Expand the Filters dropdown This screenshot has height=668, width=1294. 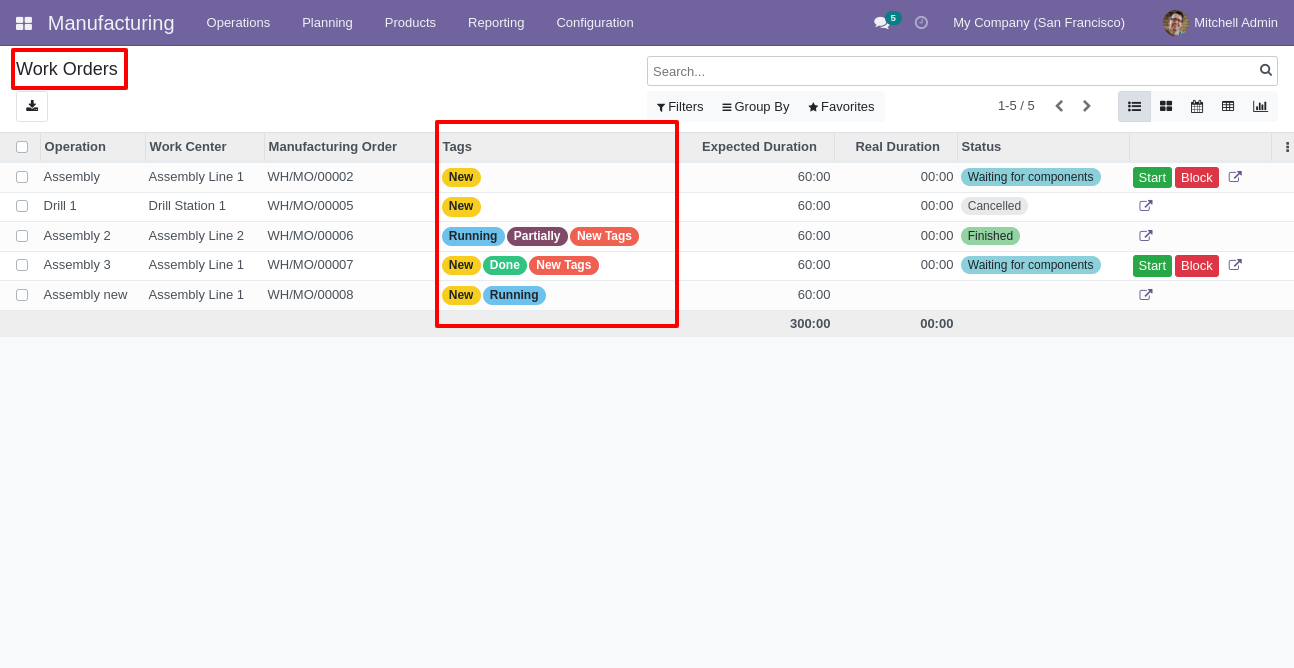(x=680, y=107)
